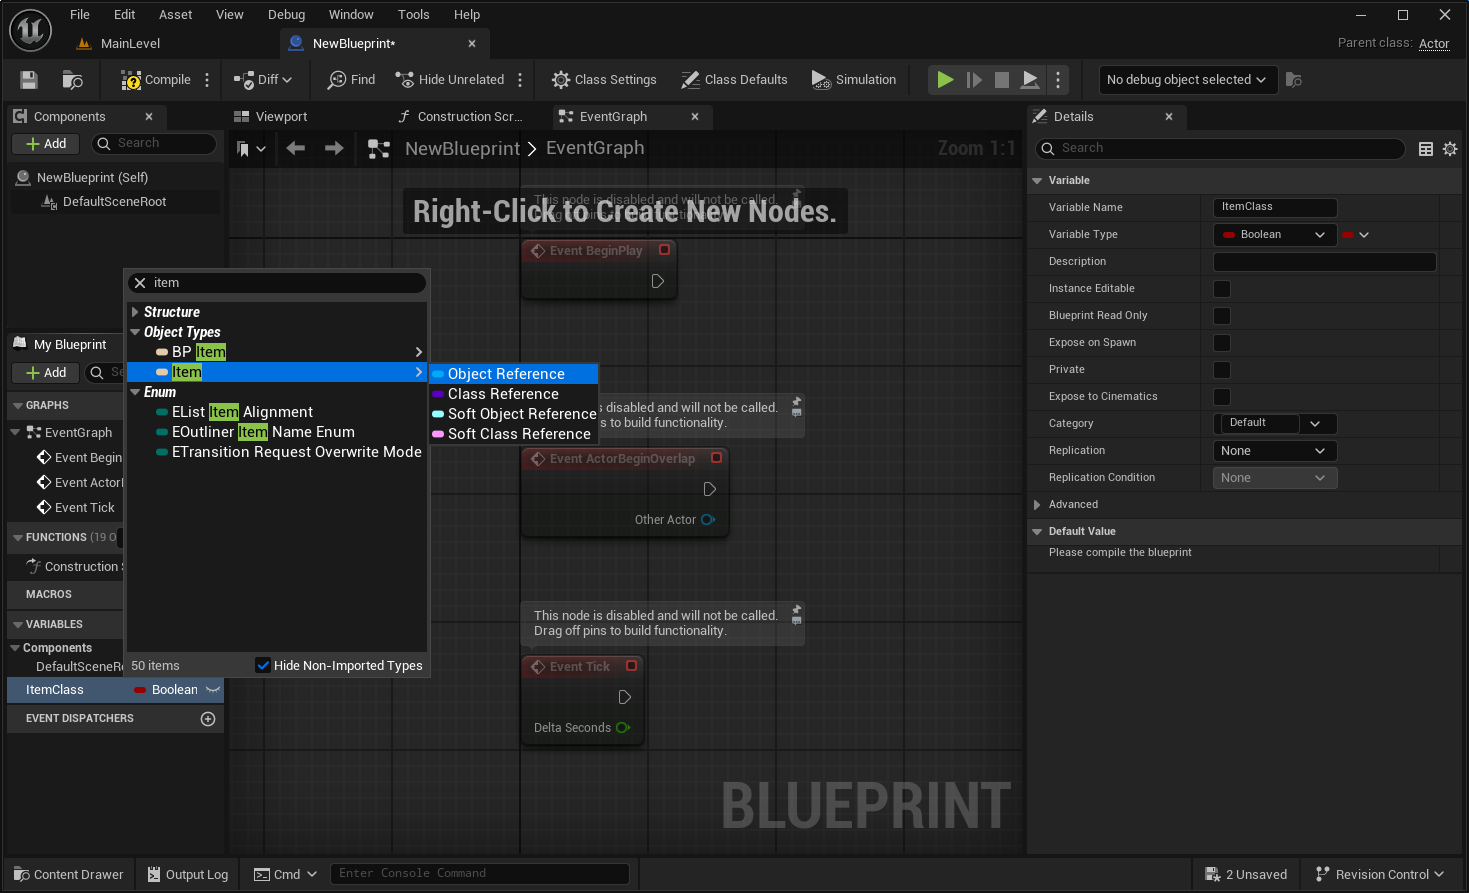Open Class Defaults
This screenshot has width=1469, height=893.
pyautogui.click(x=734, y=80)
